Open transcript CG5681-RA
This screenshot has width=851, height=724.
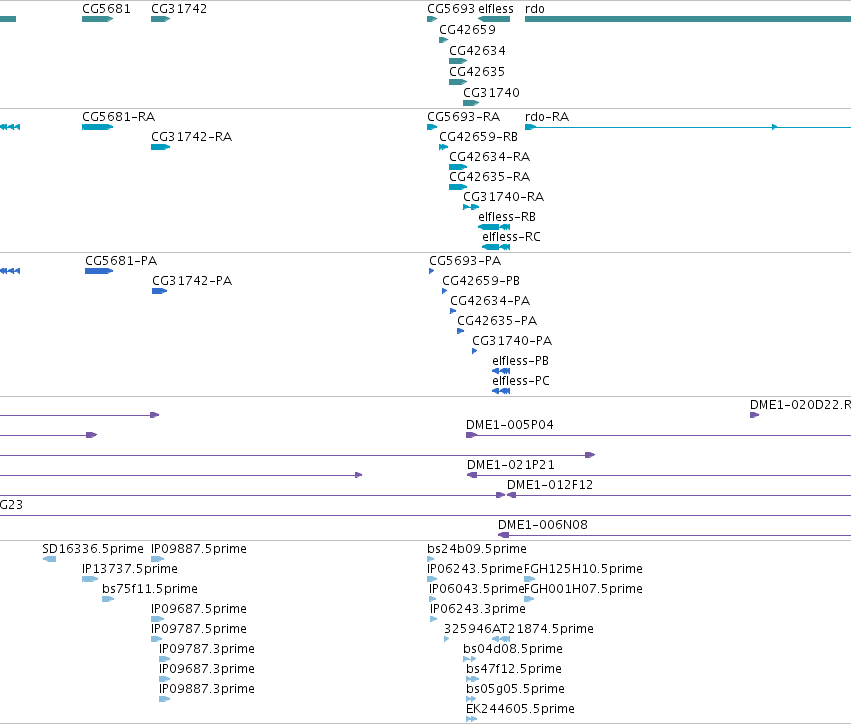(118, 117)
